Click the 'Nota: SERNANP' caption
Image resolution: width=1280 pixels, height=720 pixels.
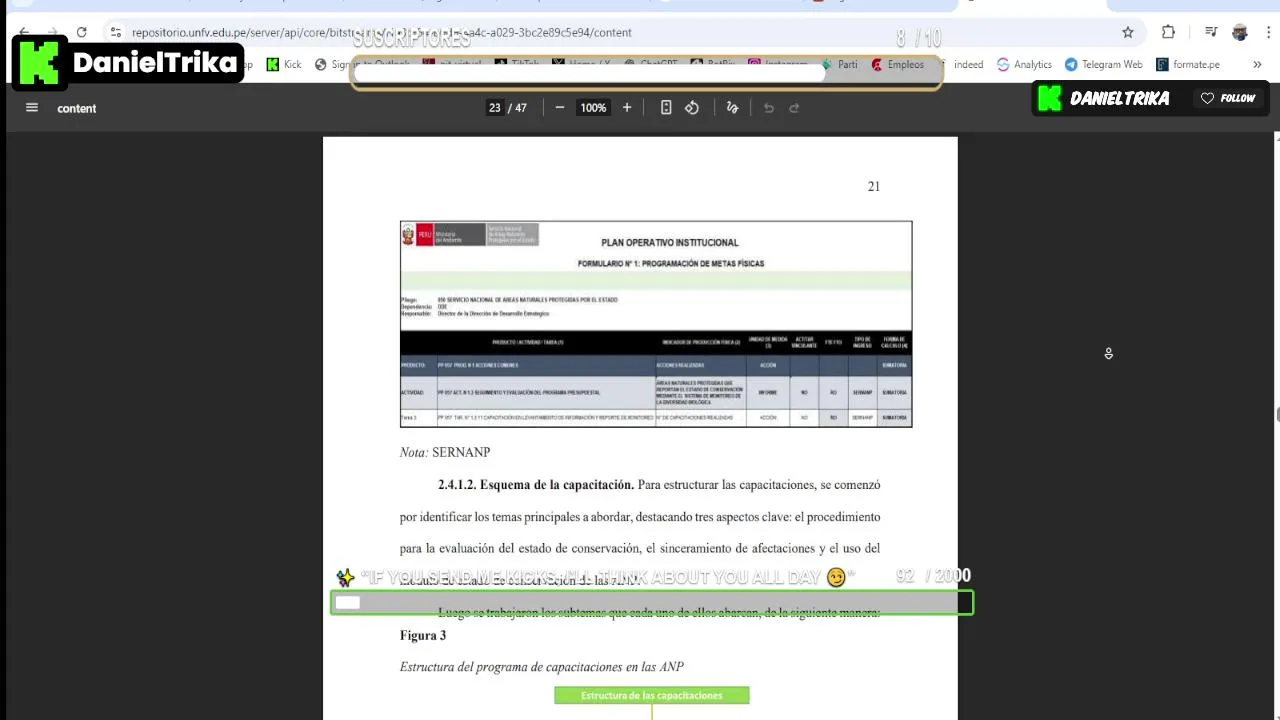(445, 452)
